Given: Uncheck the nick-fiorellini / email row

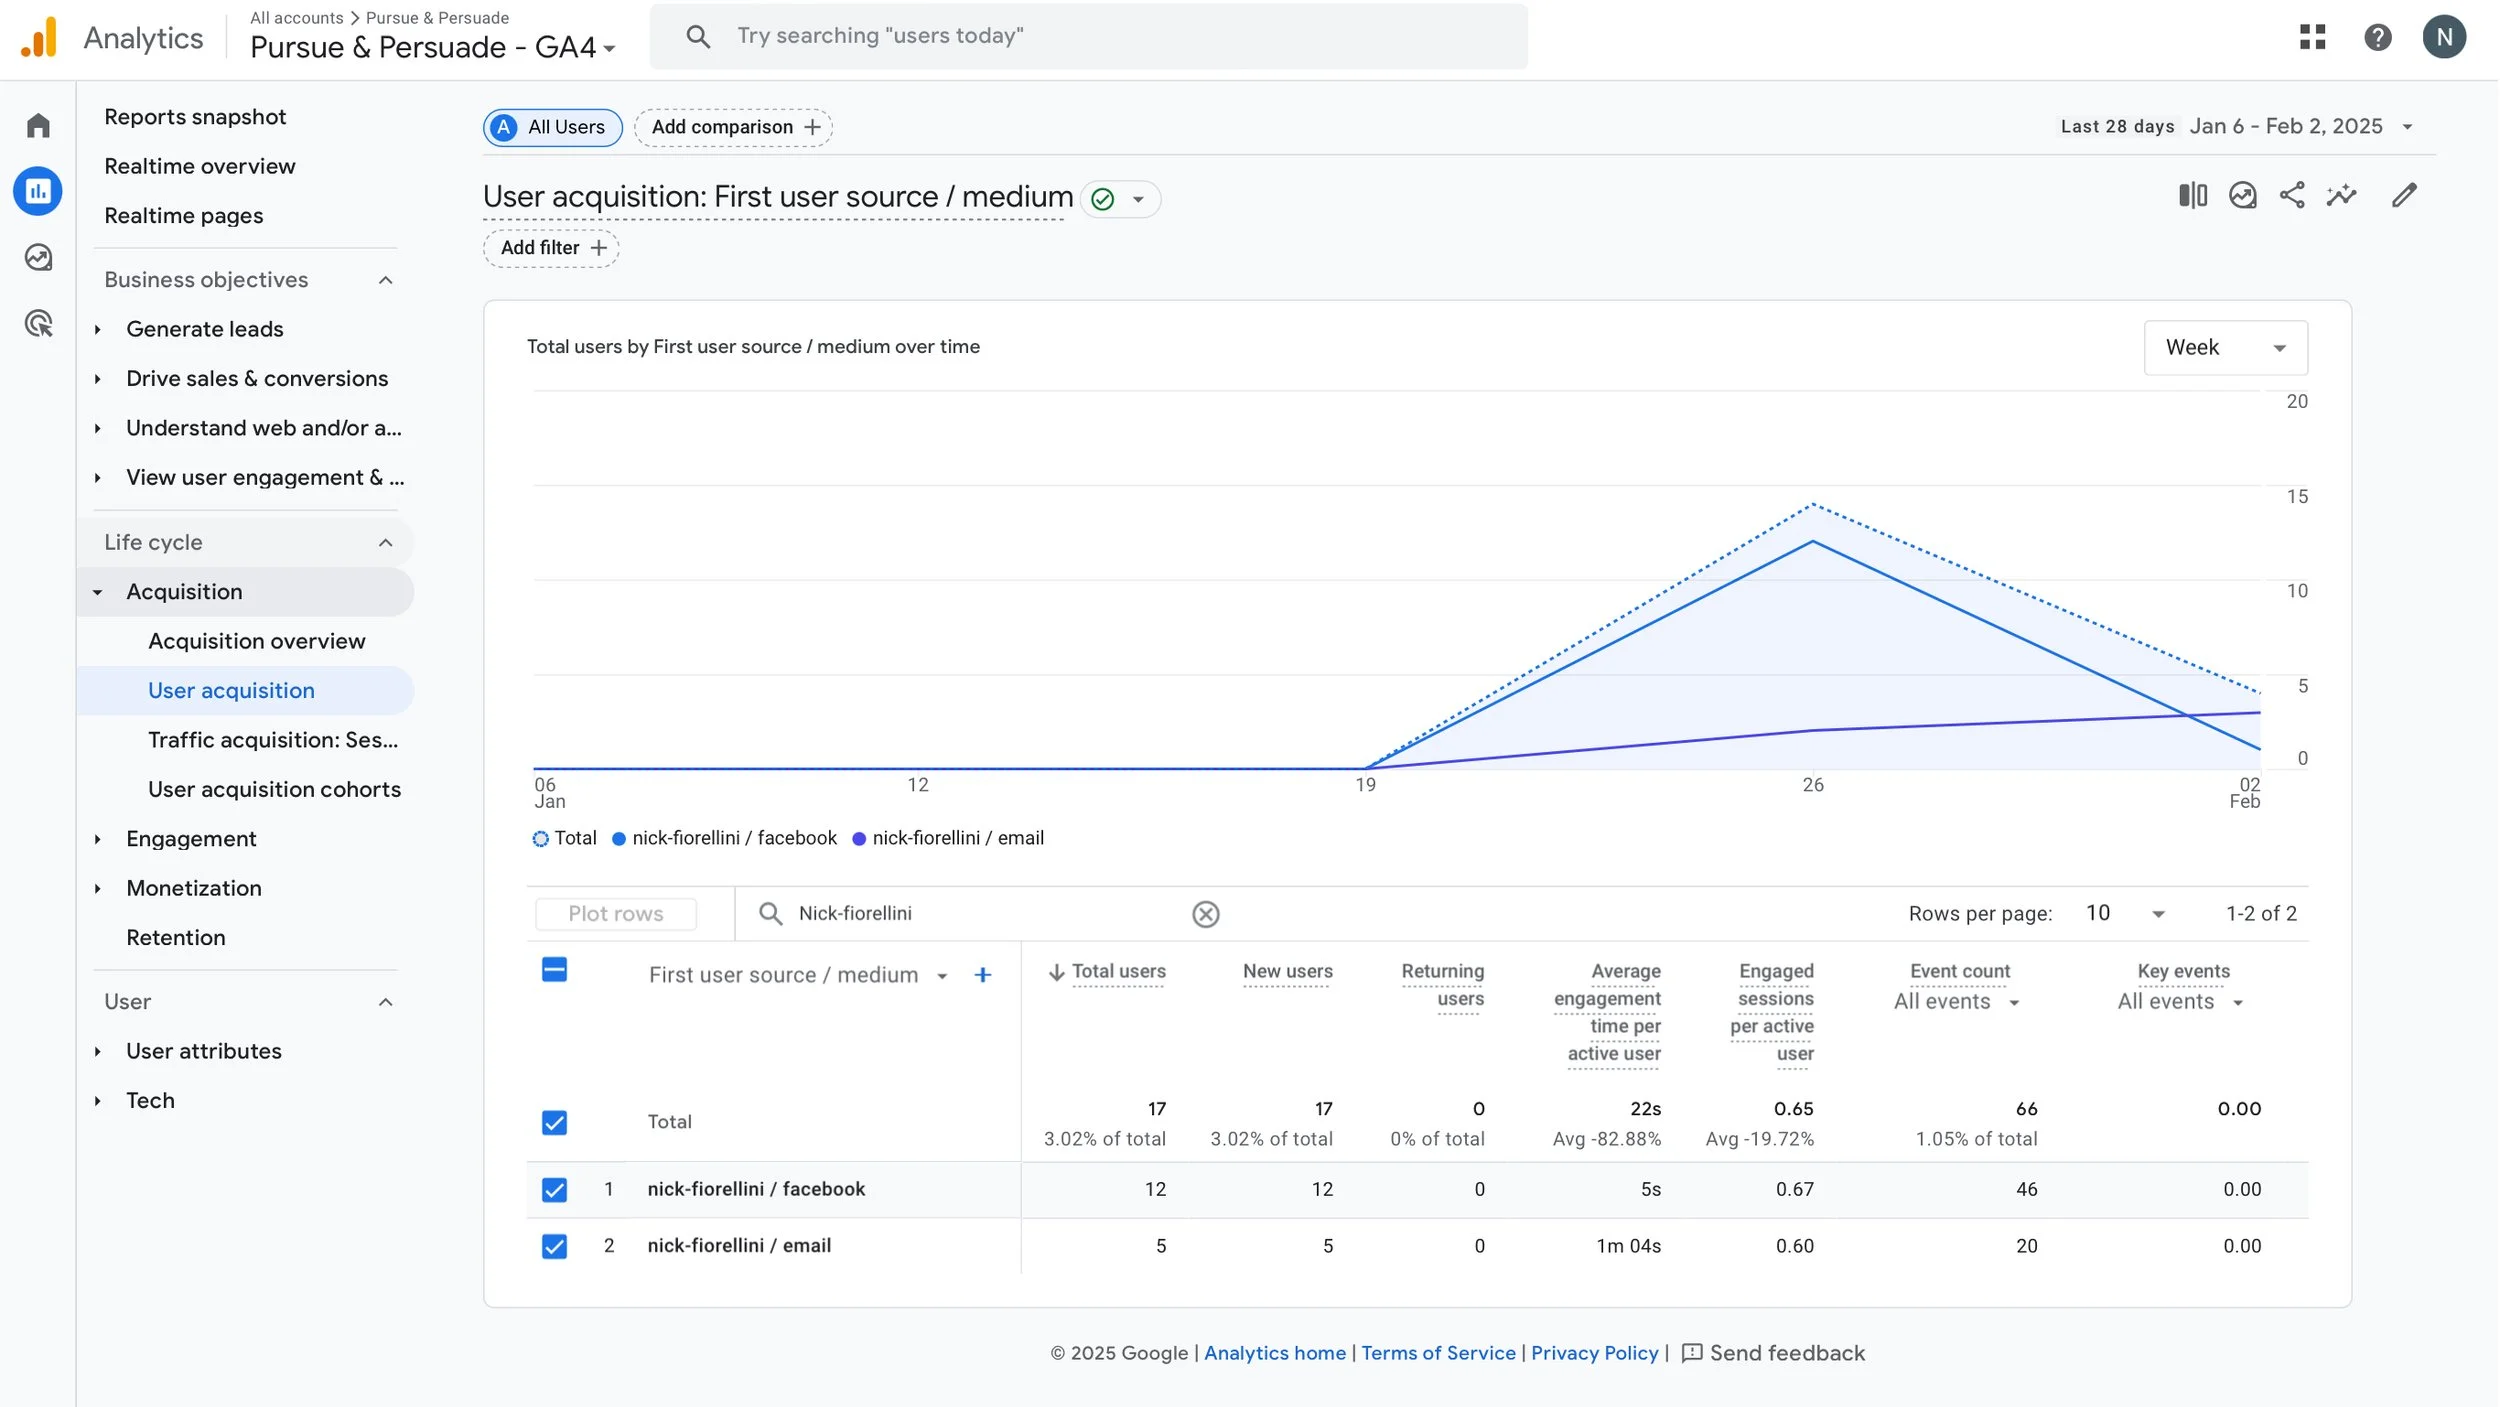Looking at the screenshot, I should point(555,1246).
